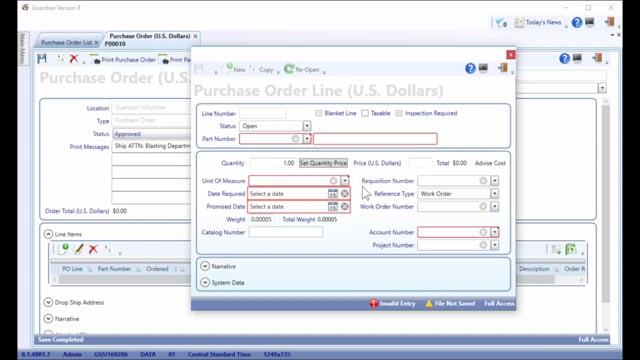Click Copy in the Purchase Order Line toolbar
Screen dimensions: 640x360
tap(262, 70)
